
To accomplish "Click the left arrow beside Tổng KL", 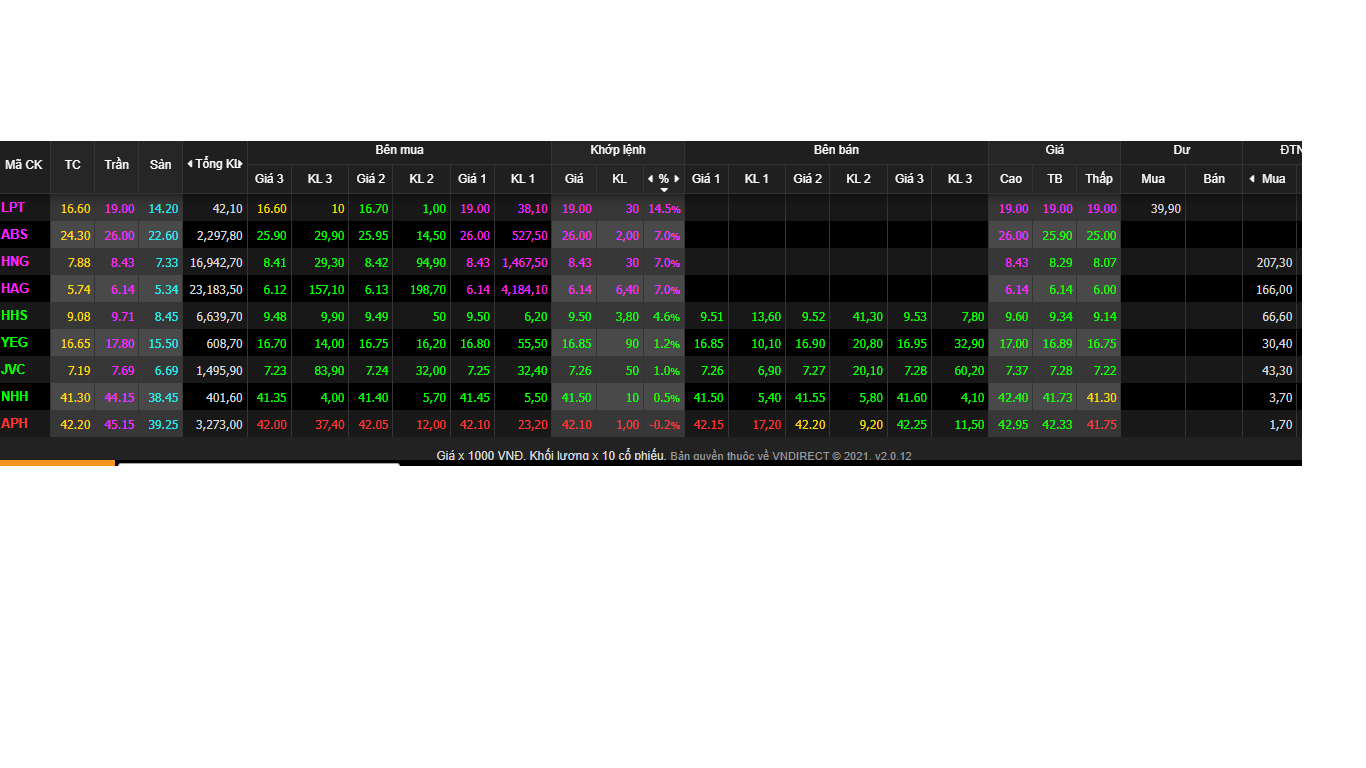I will [190, 164].
